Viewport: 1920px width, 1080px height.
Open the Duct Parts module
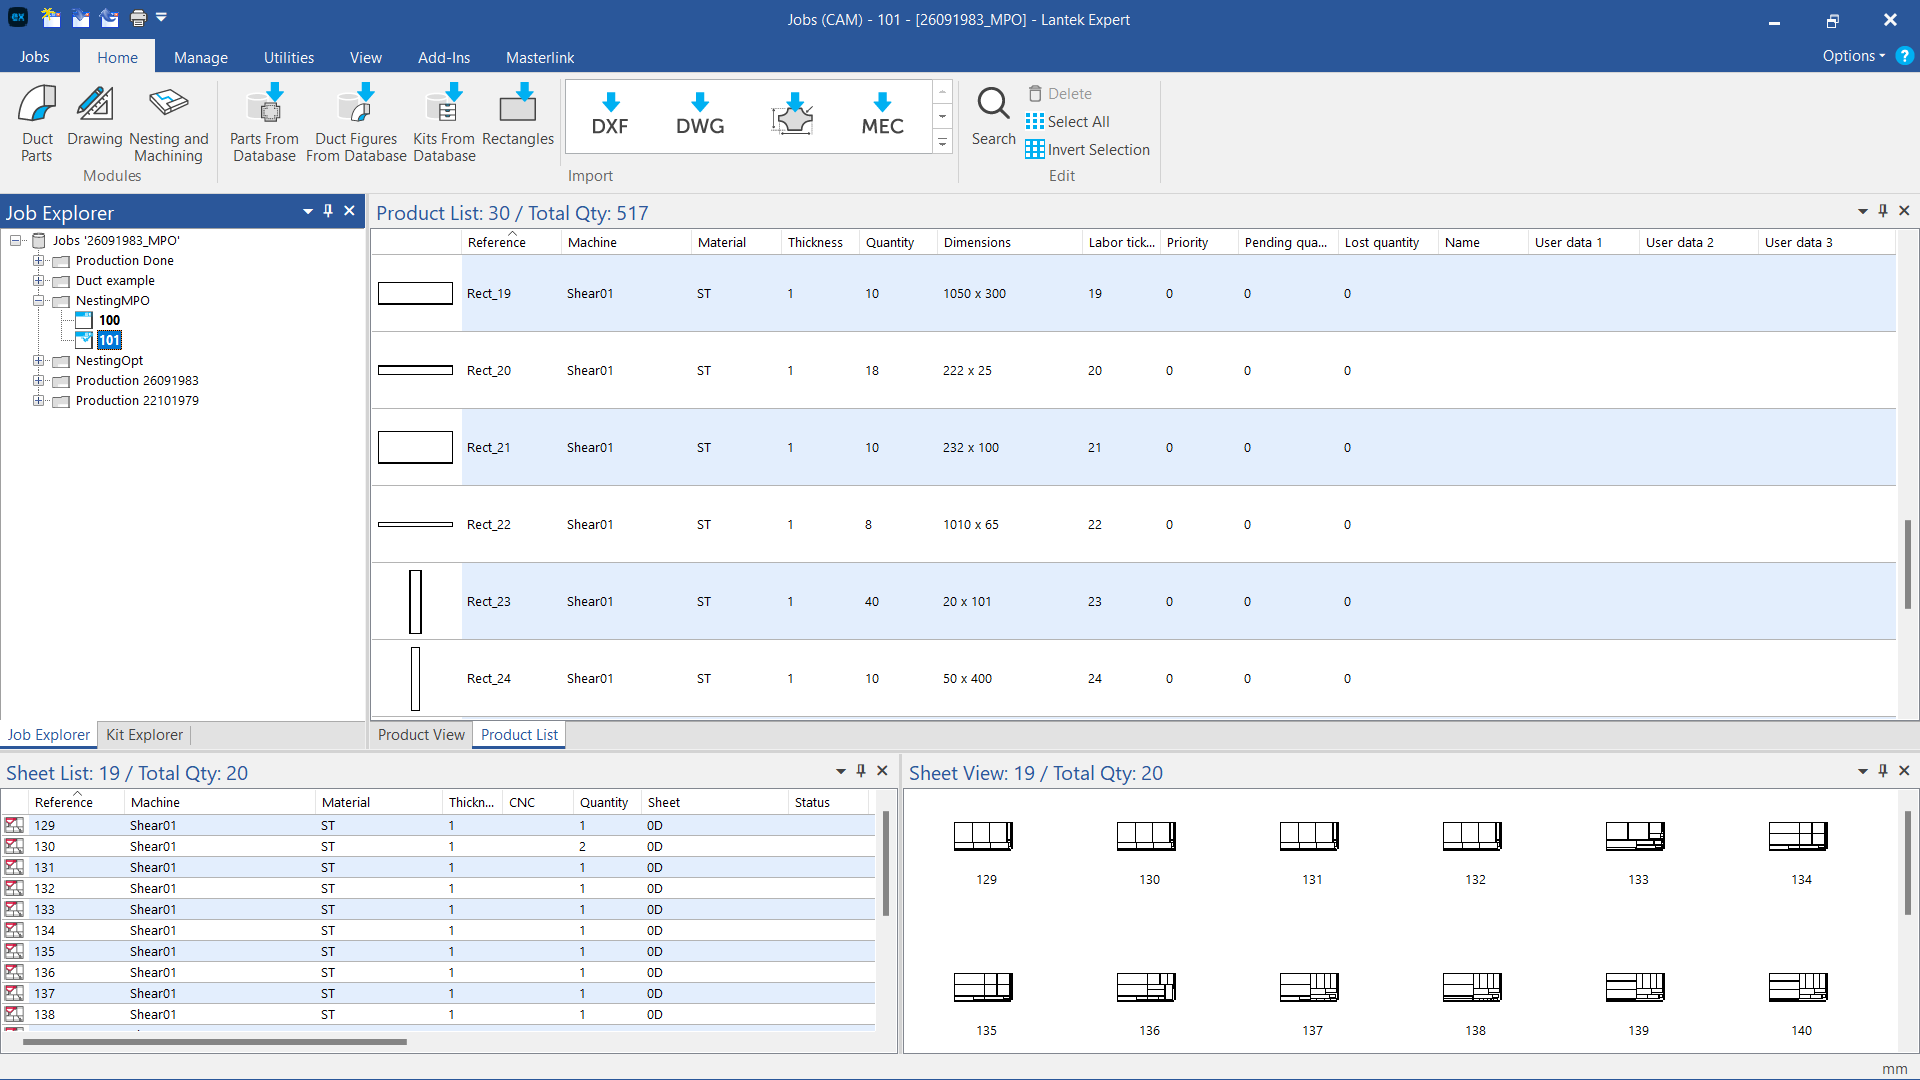click(x=37, y=122)
